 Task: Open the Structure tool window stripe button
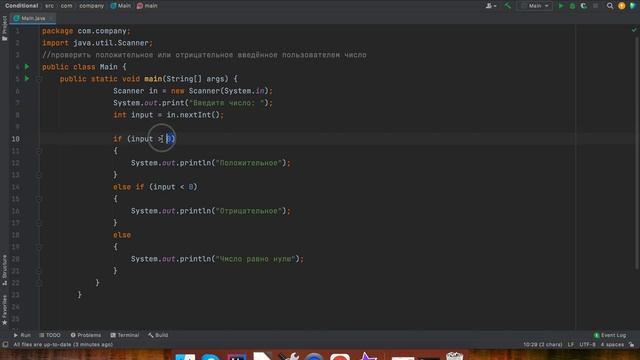pyautogui.click(x=4, y=270)
